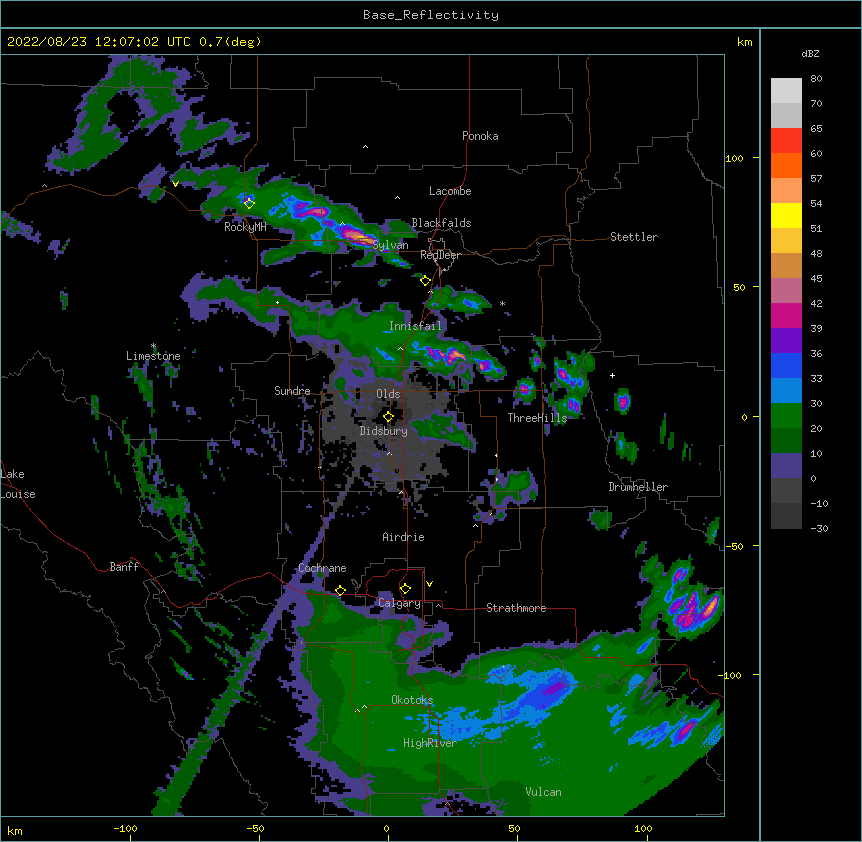This screenshot has height=842, width=862.
Task: Click the Strathmore city label
Action: [x=516, y=608]
